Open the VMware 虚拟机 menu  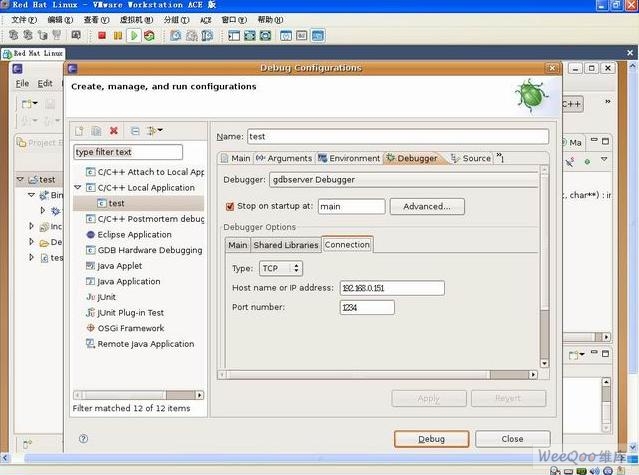136,20
